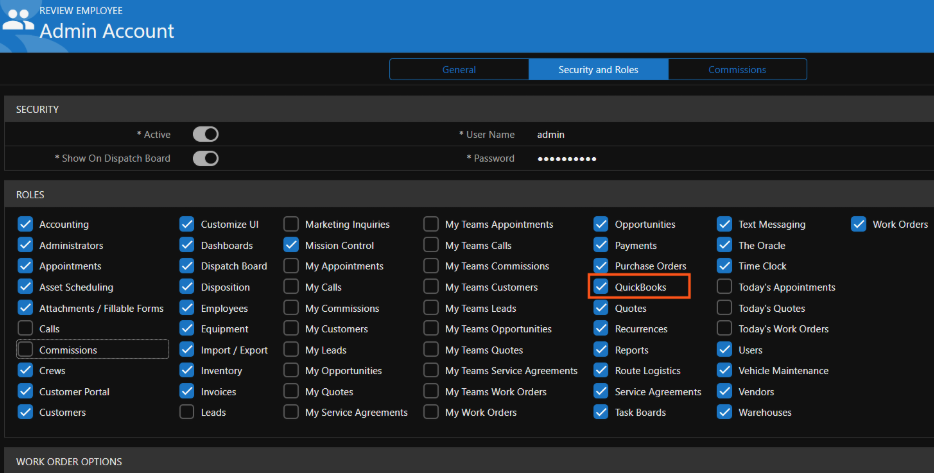Check the My Calls checkbox
Screen dimensions: 934x473
point(291,287)
